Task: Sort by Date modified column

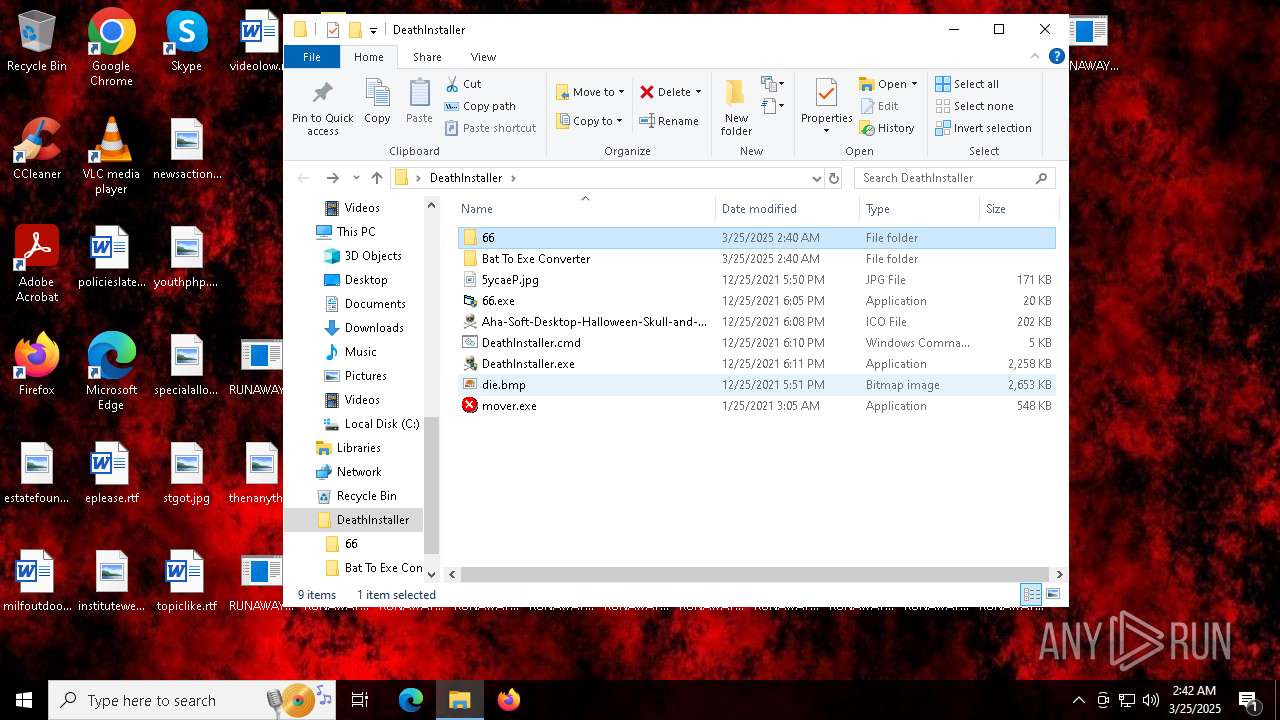Action: tap(787, 209)
